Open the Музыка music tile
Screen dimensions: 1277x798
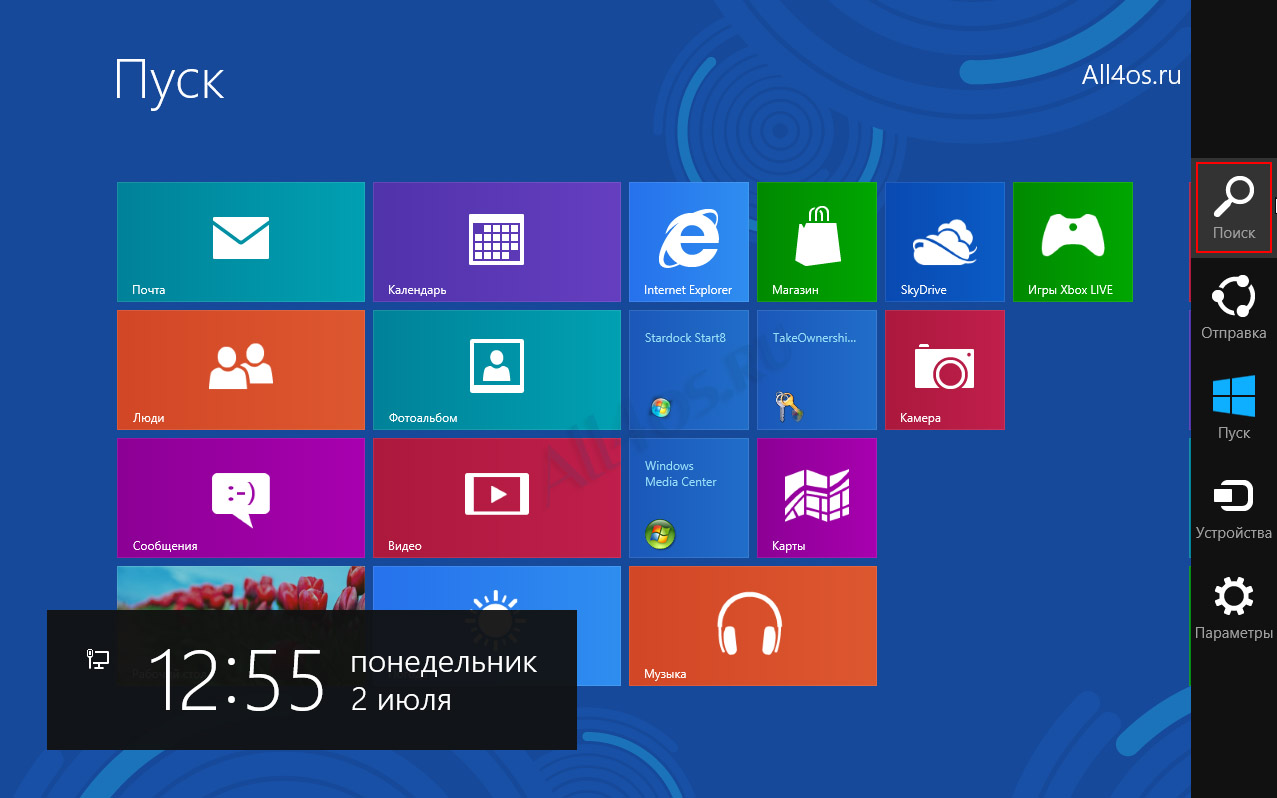pyautogui.click(x=753, y=626)
